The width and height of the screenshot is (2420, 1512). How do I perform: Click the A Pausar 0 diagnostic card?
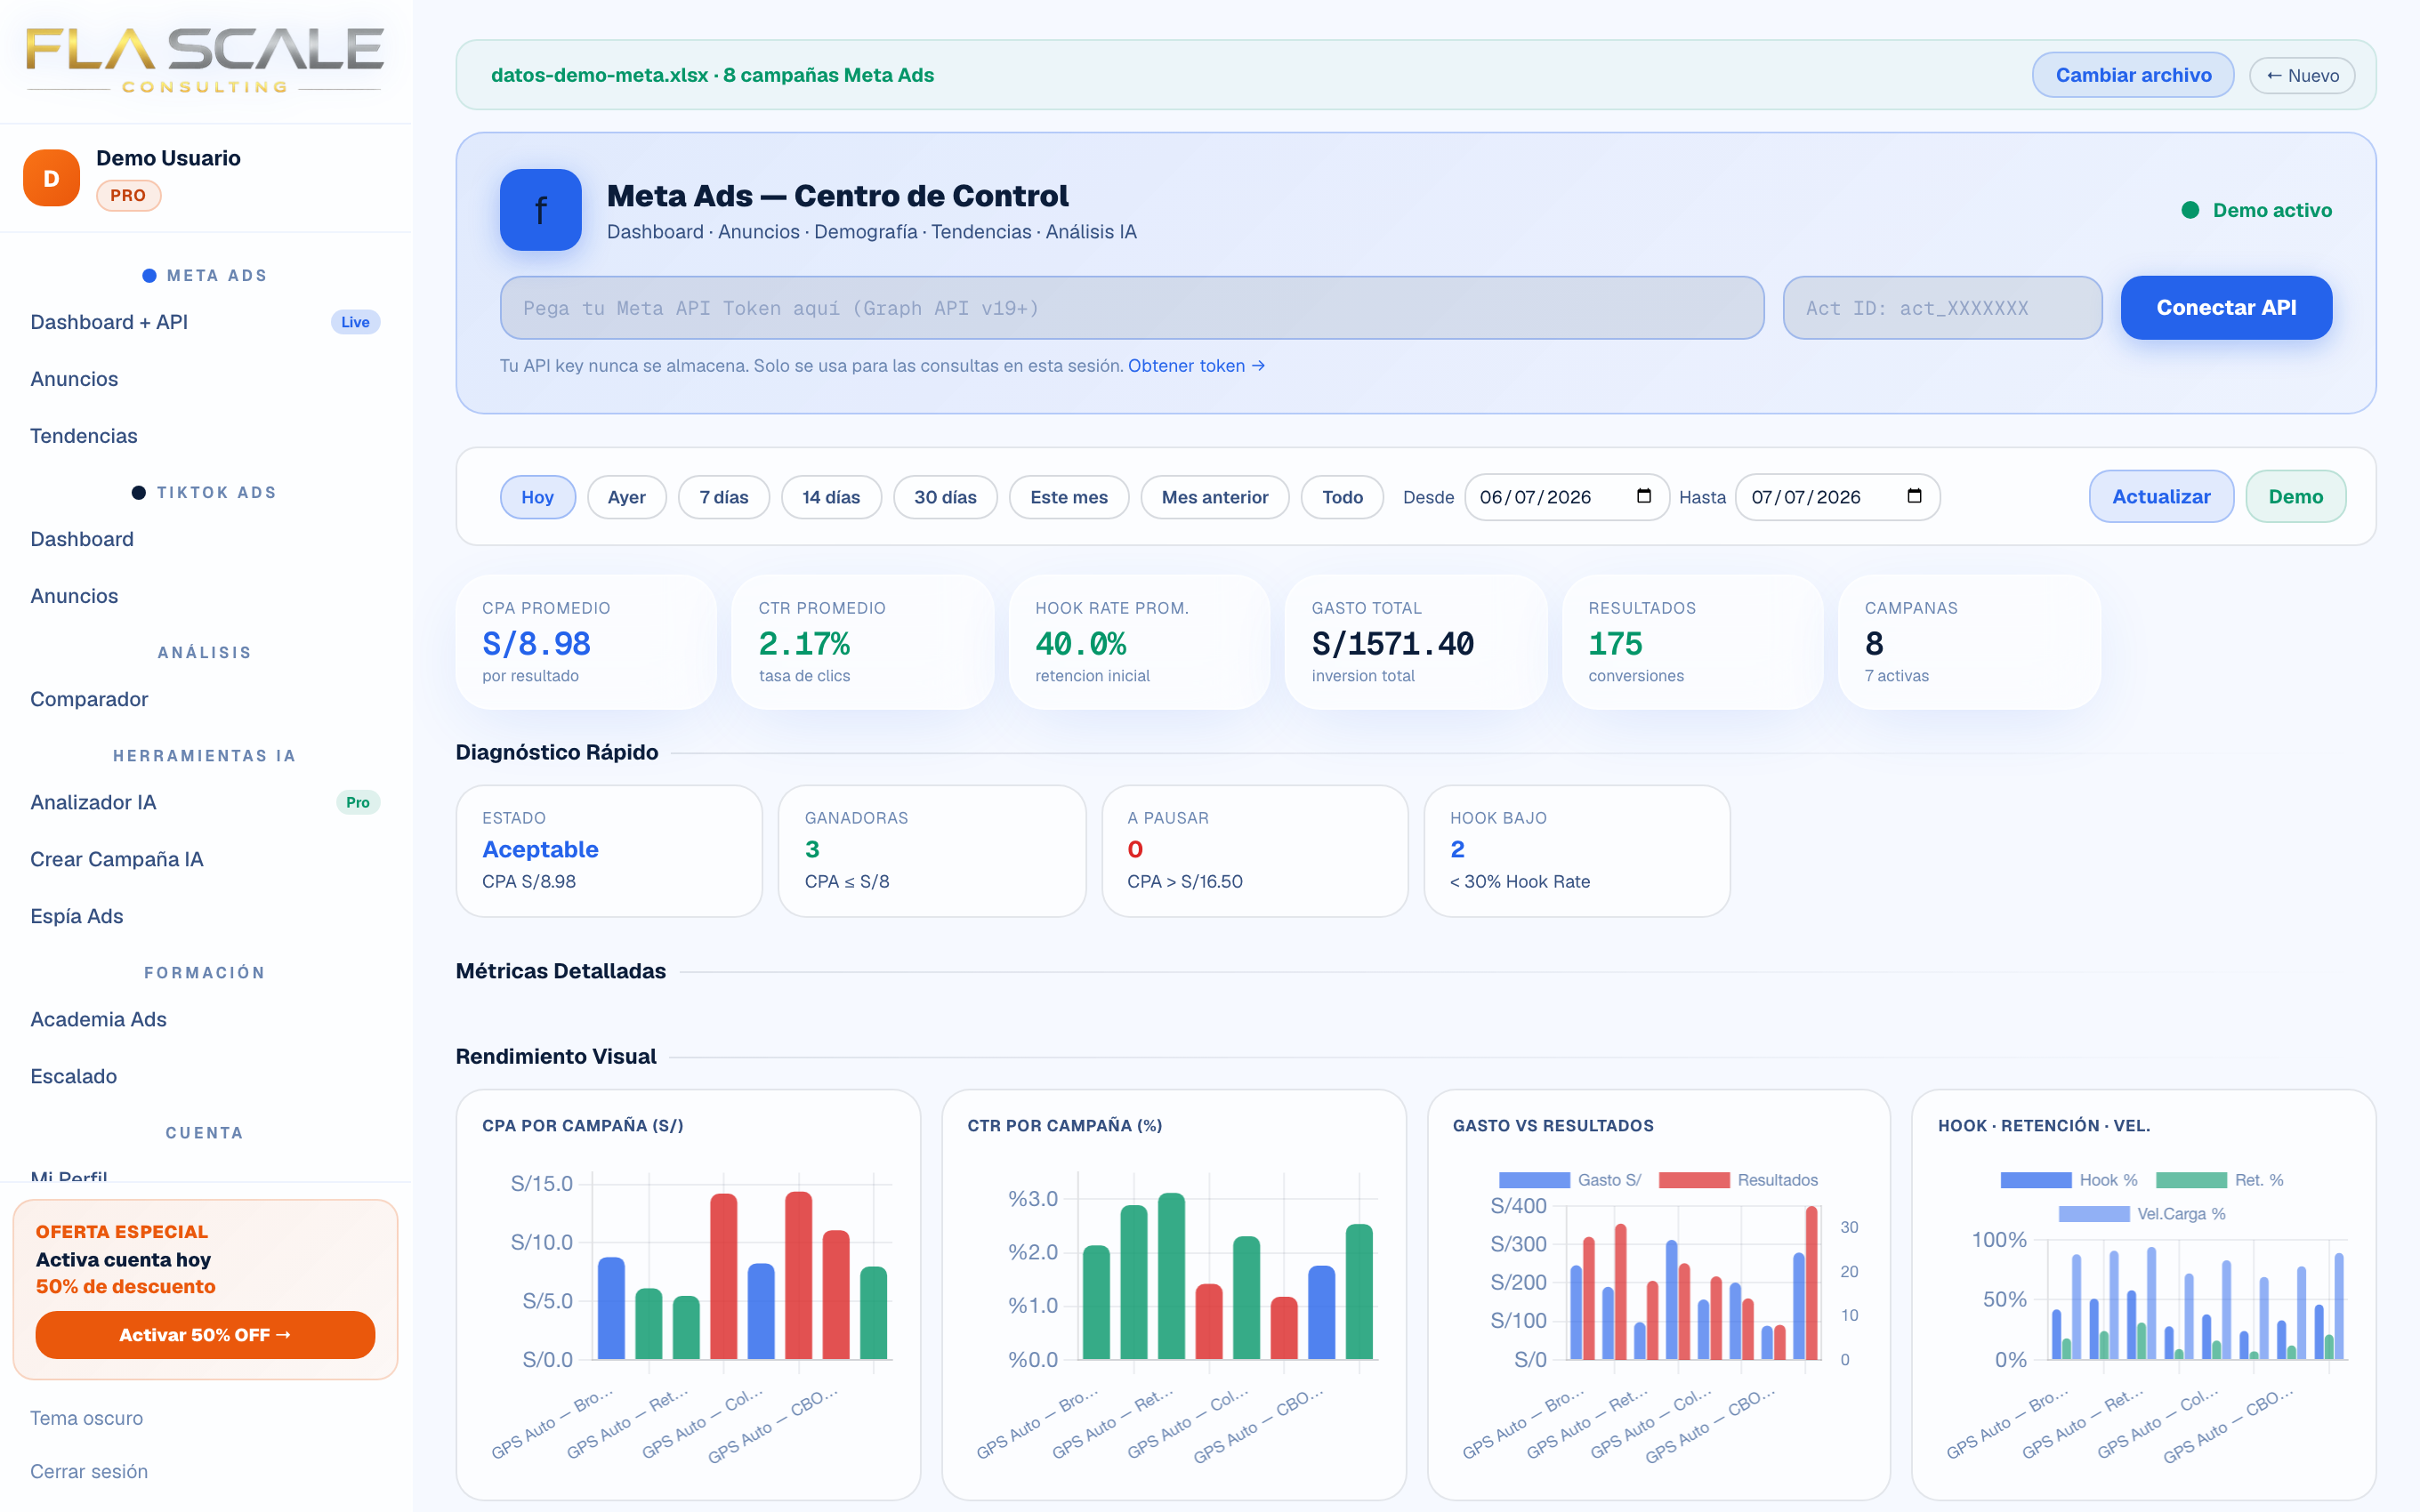pyautogui.click(x=1255, y=851)
